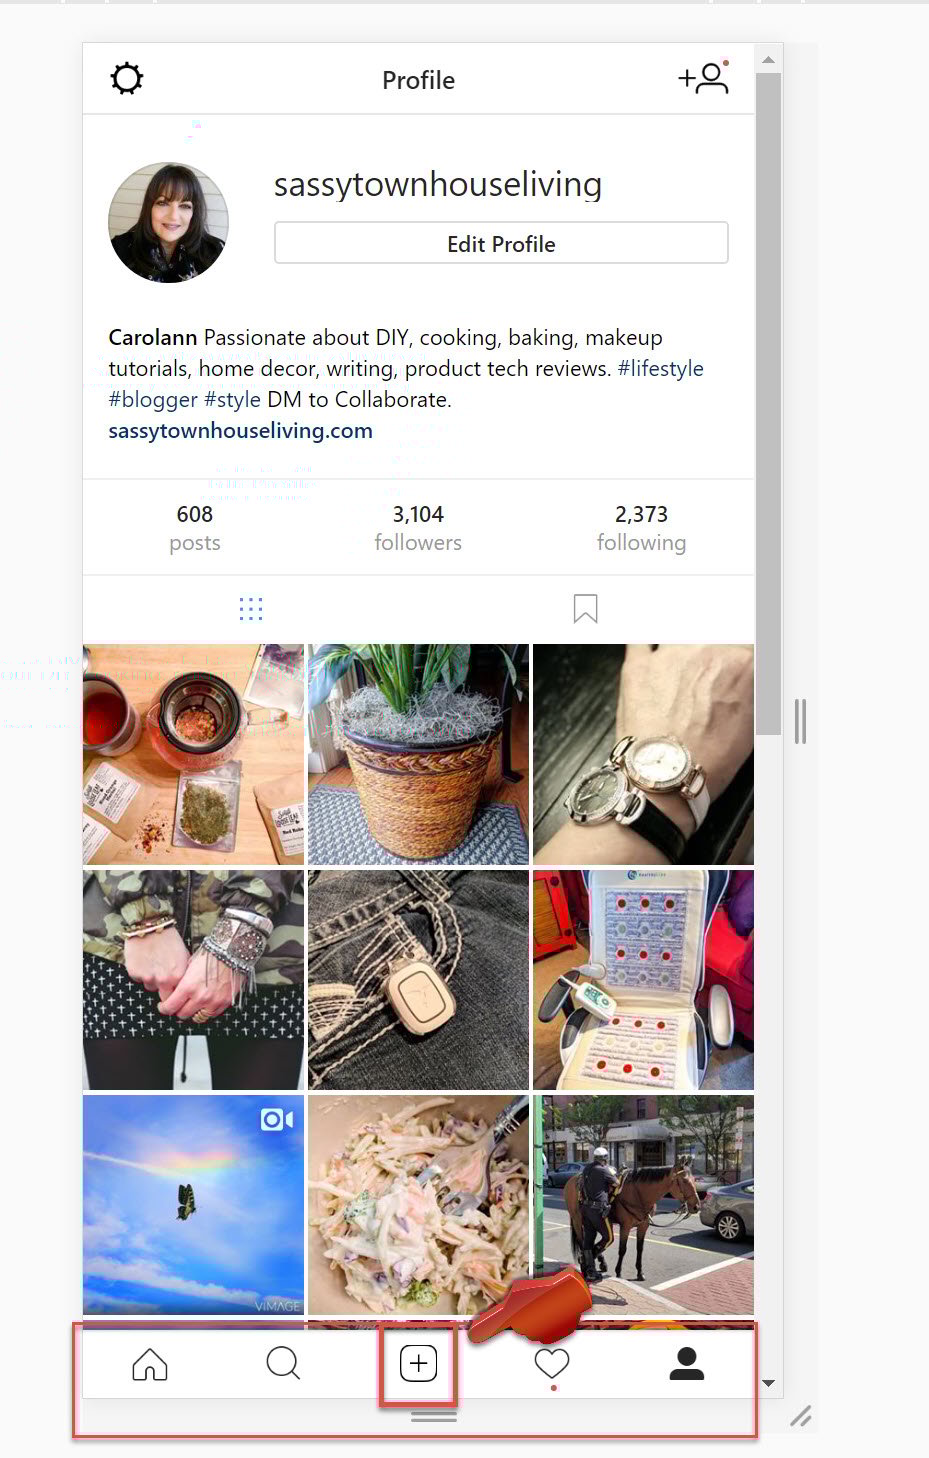The image size is (929, 1458).
Task: View the 2,373 following list
Action: tap(642, 528)
